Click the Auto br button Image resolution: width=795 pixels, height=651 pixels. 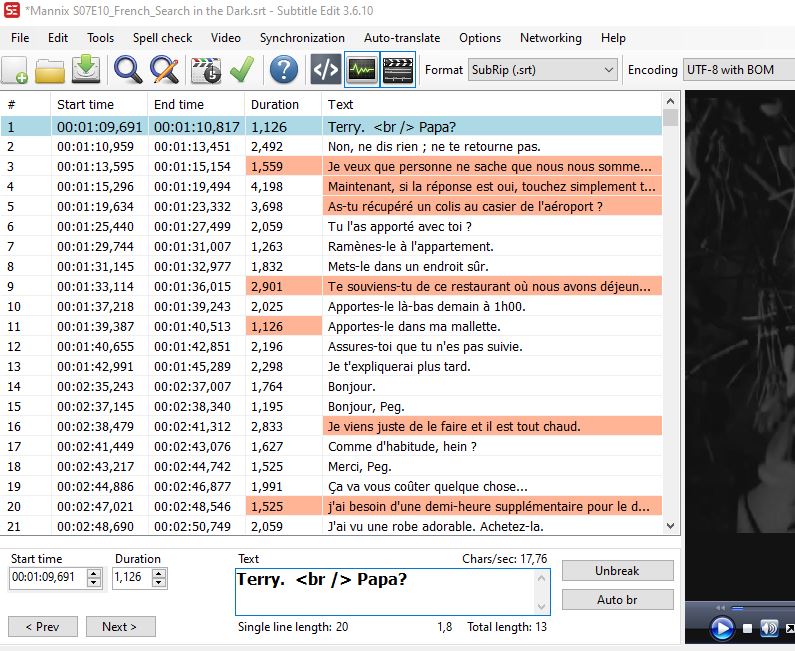click(618, 600)
